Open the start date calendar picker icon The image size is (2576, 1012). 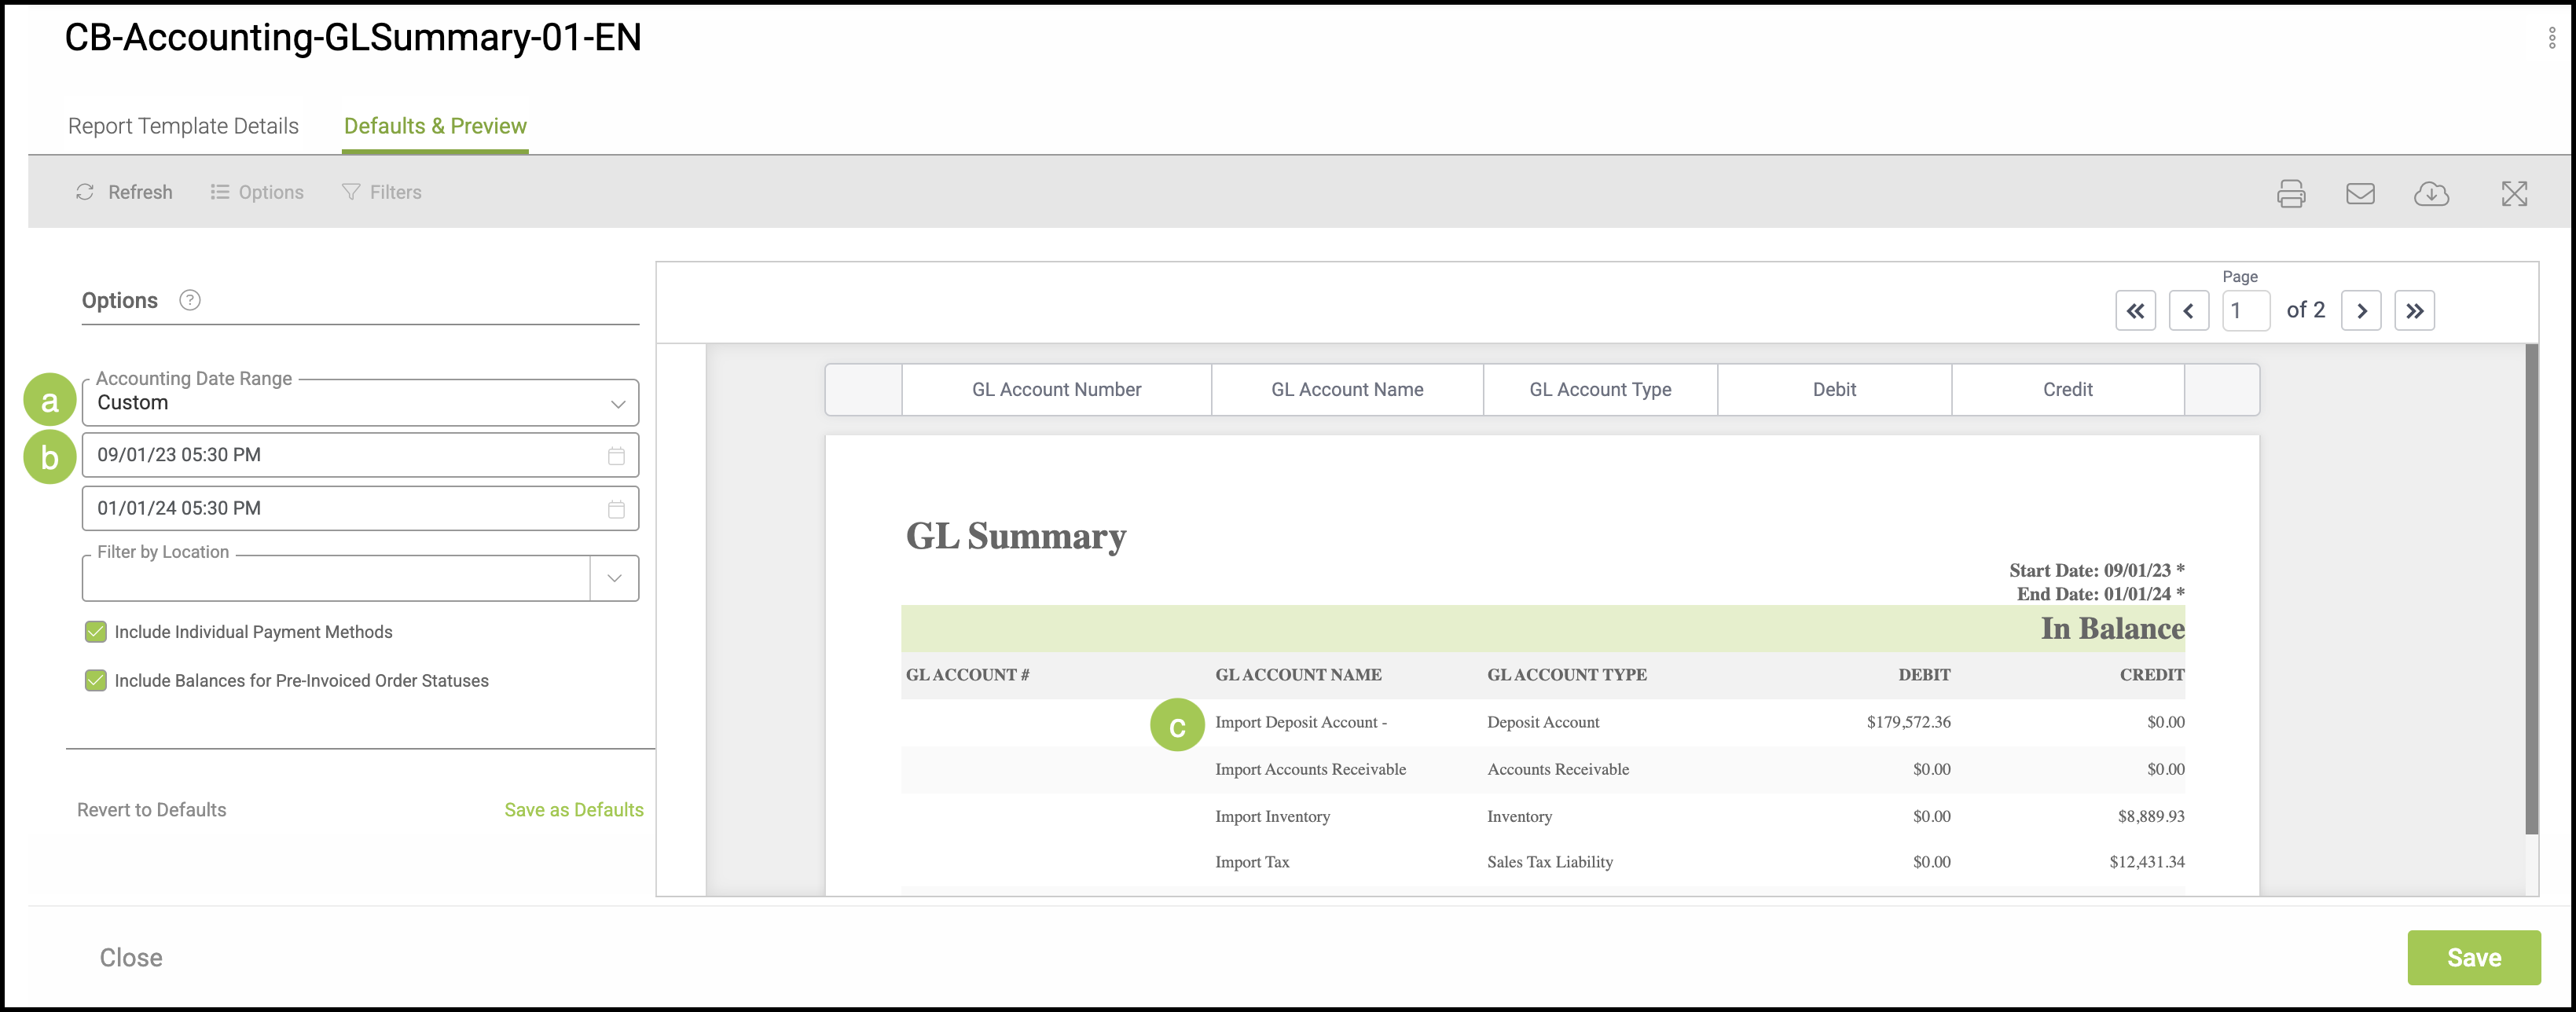point(616,456)
